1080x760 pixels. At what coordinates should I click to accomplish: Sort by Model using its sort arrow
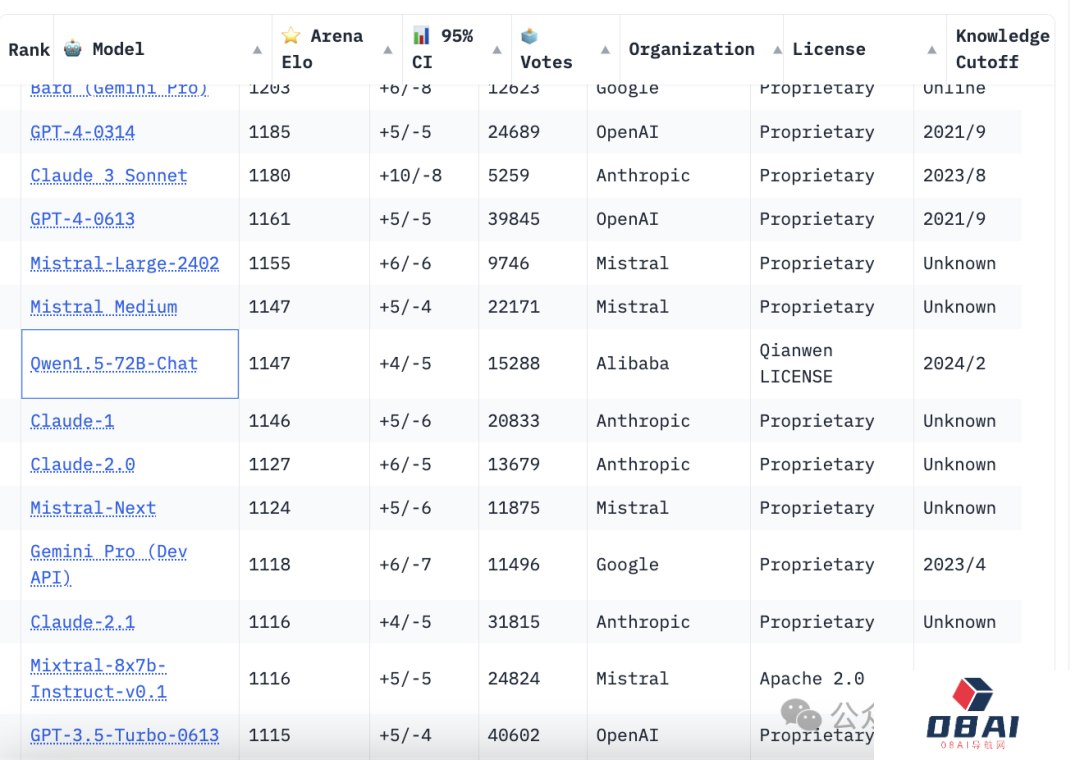[258, 50]
